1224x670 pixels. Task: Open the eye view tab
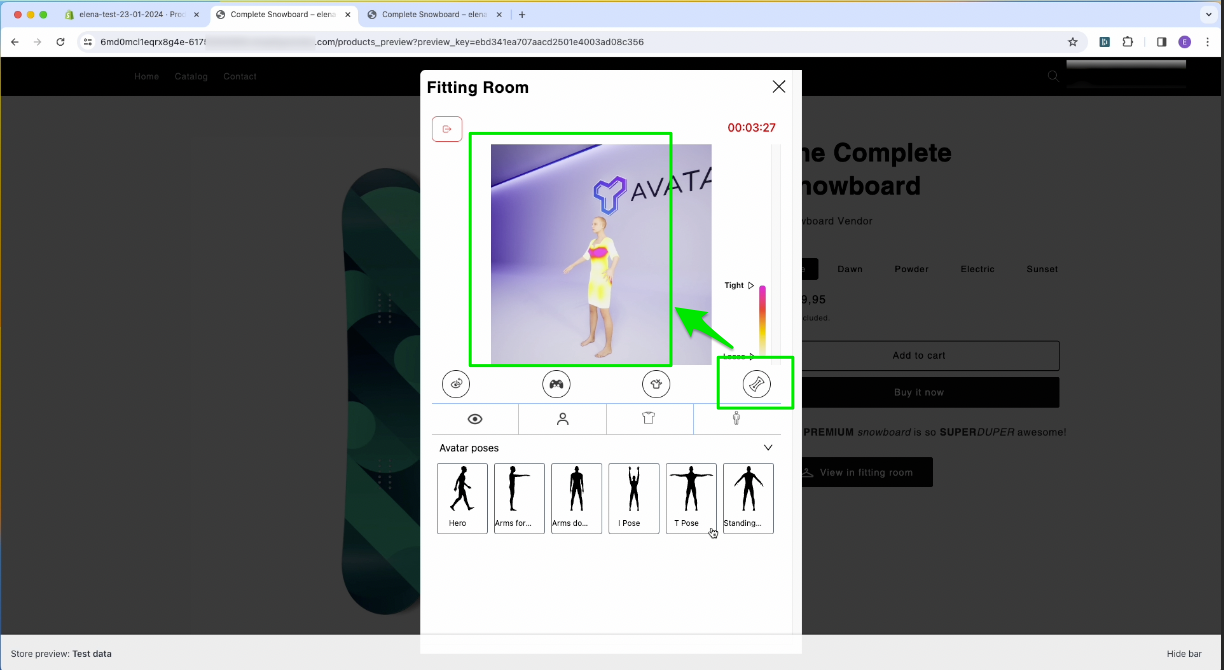coord(475,419)
